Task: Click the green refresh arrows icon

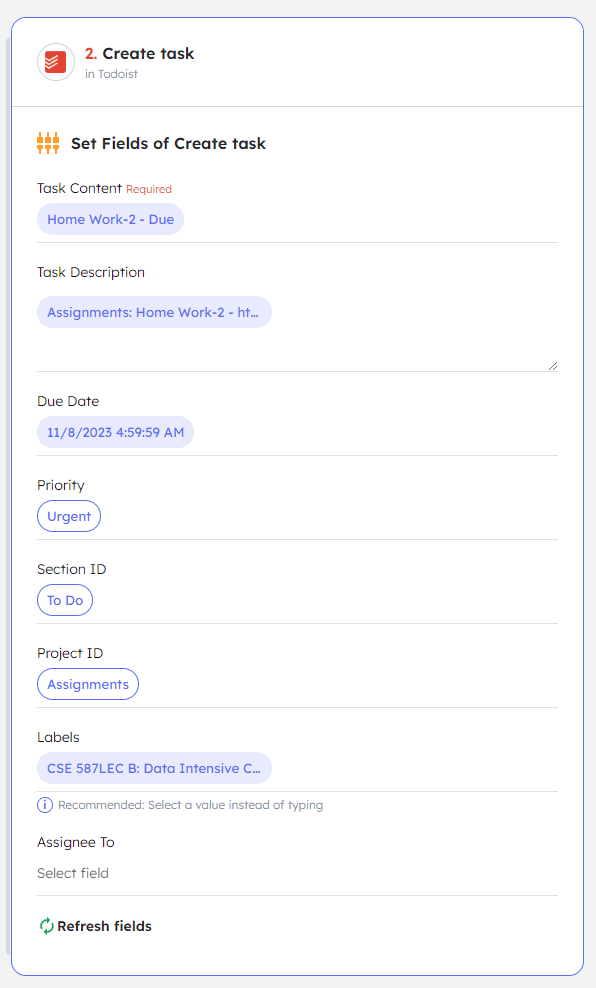Action: pyautogui.click(x=47, y=926)
